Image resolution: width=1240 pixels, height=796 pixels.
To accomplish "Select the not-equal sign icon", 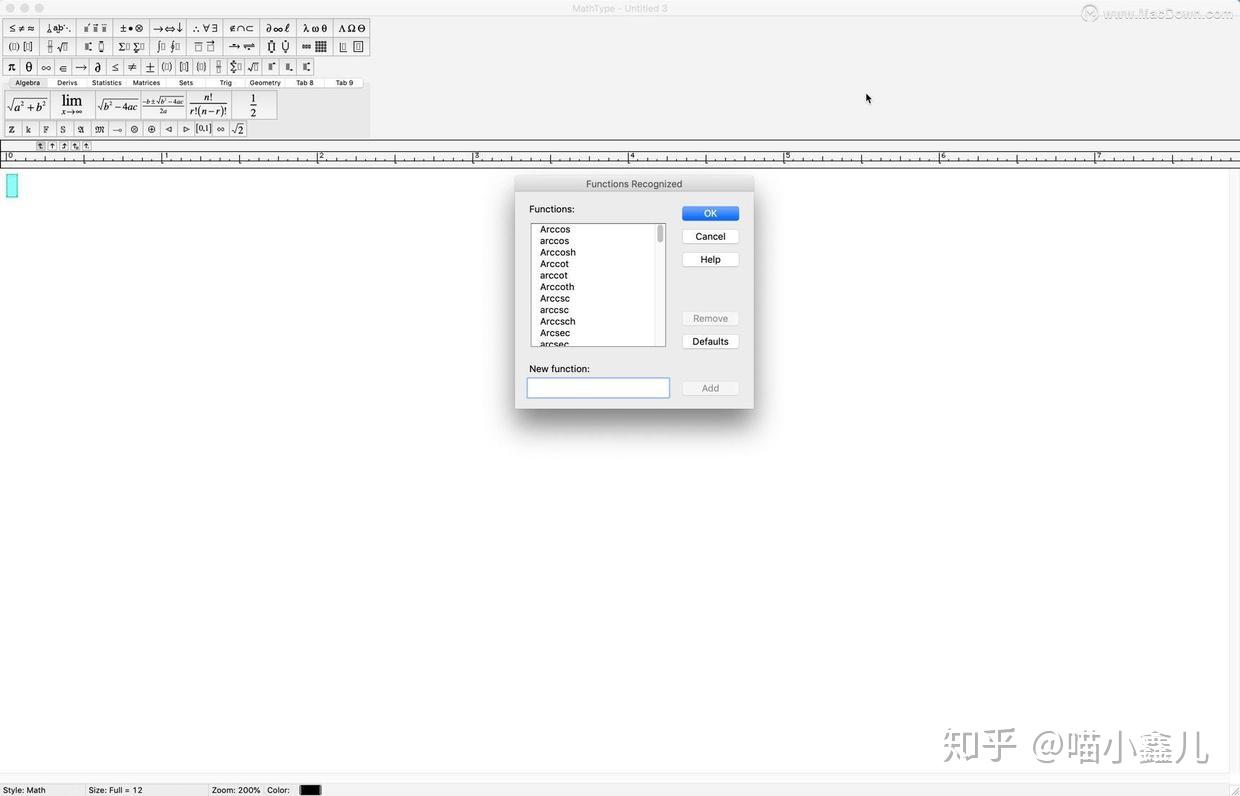I will click(x=131, y=67).
